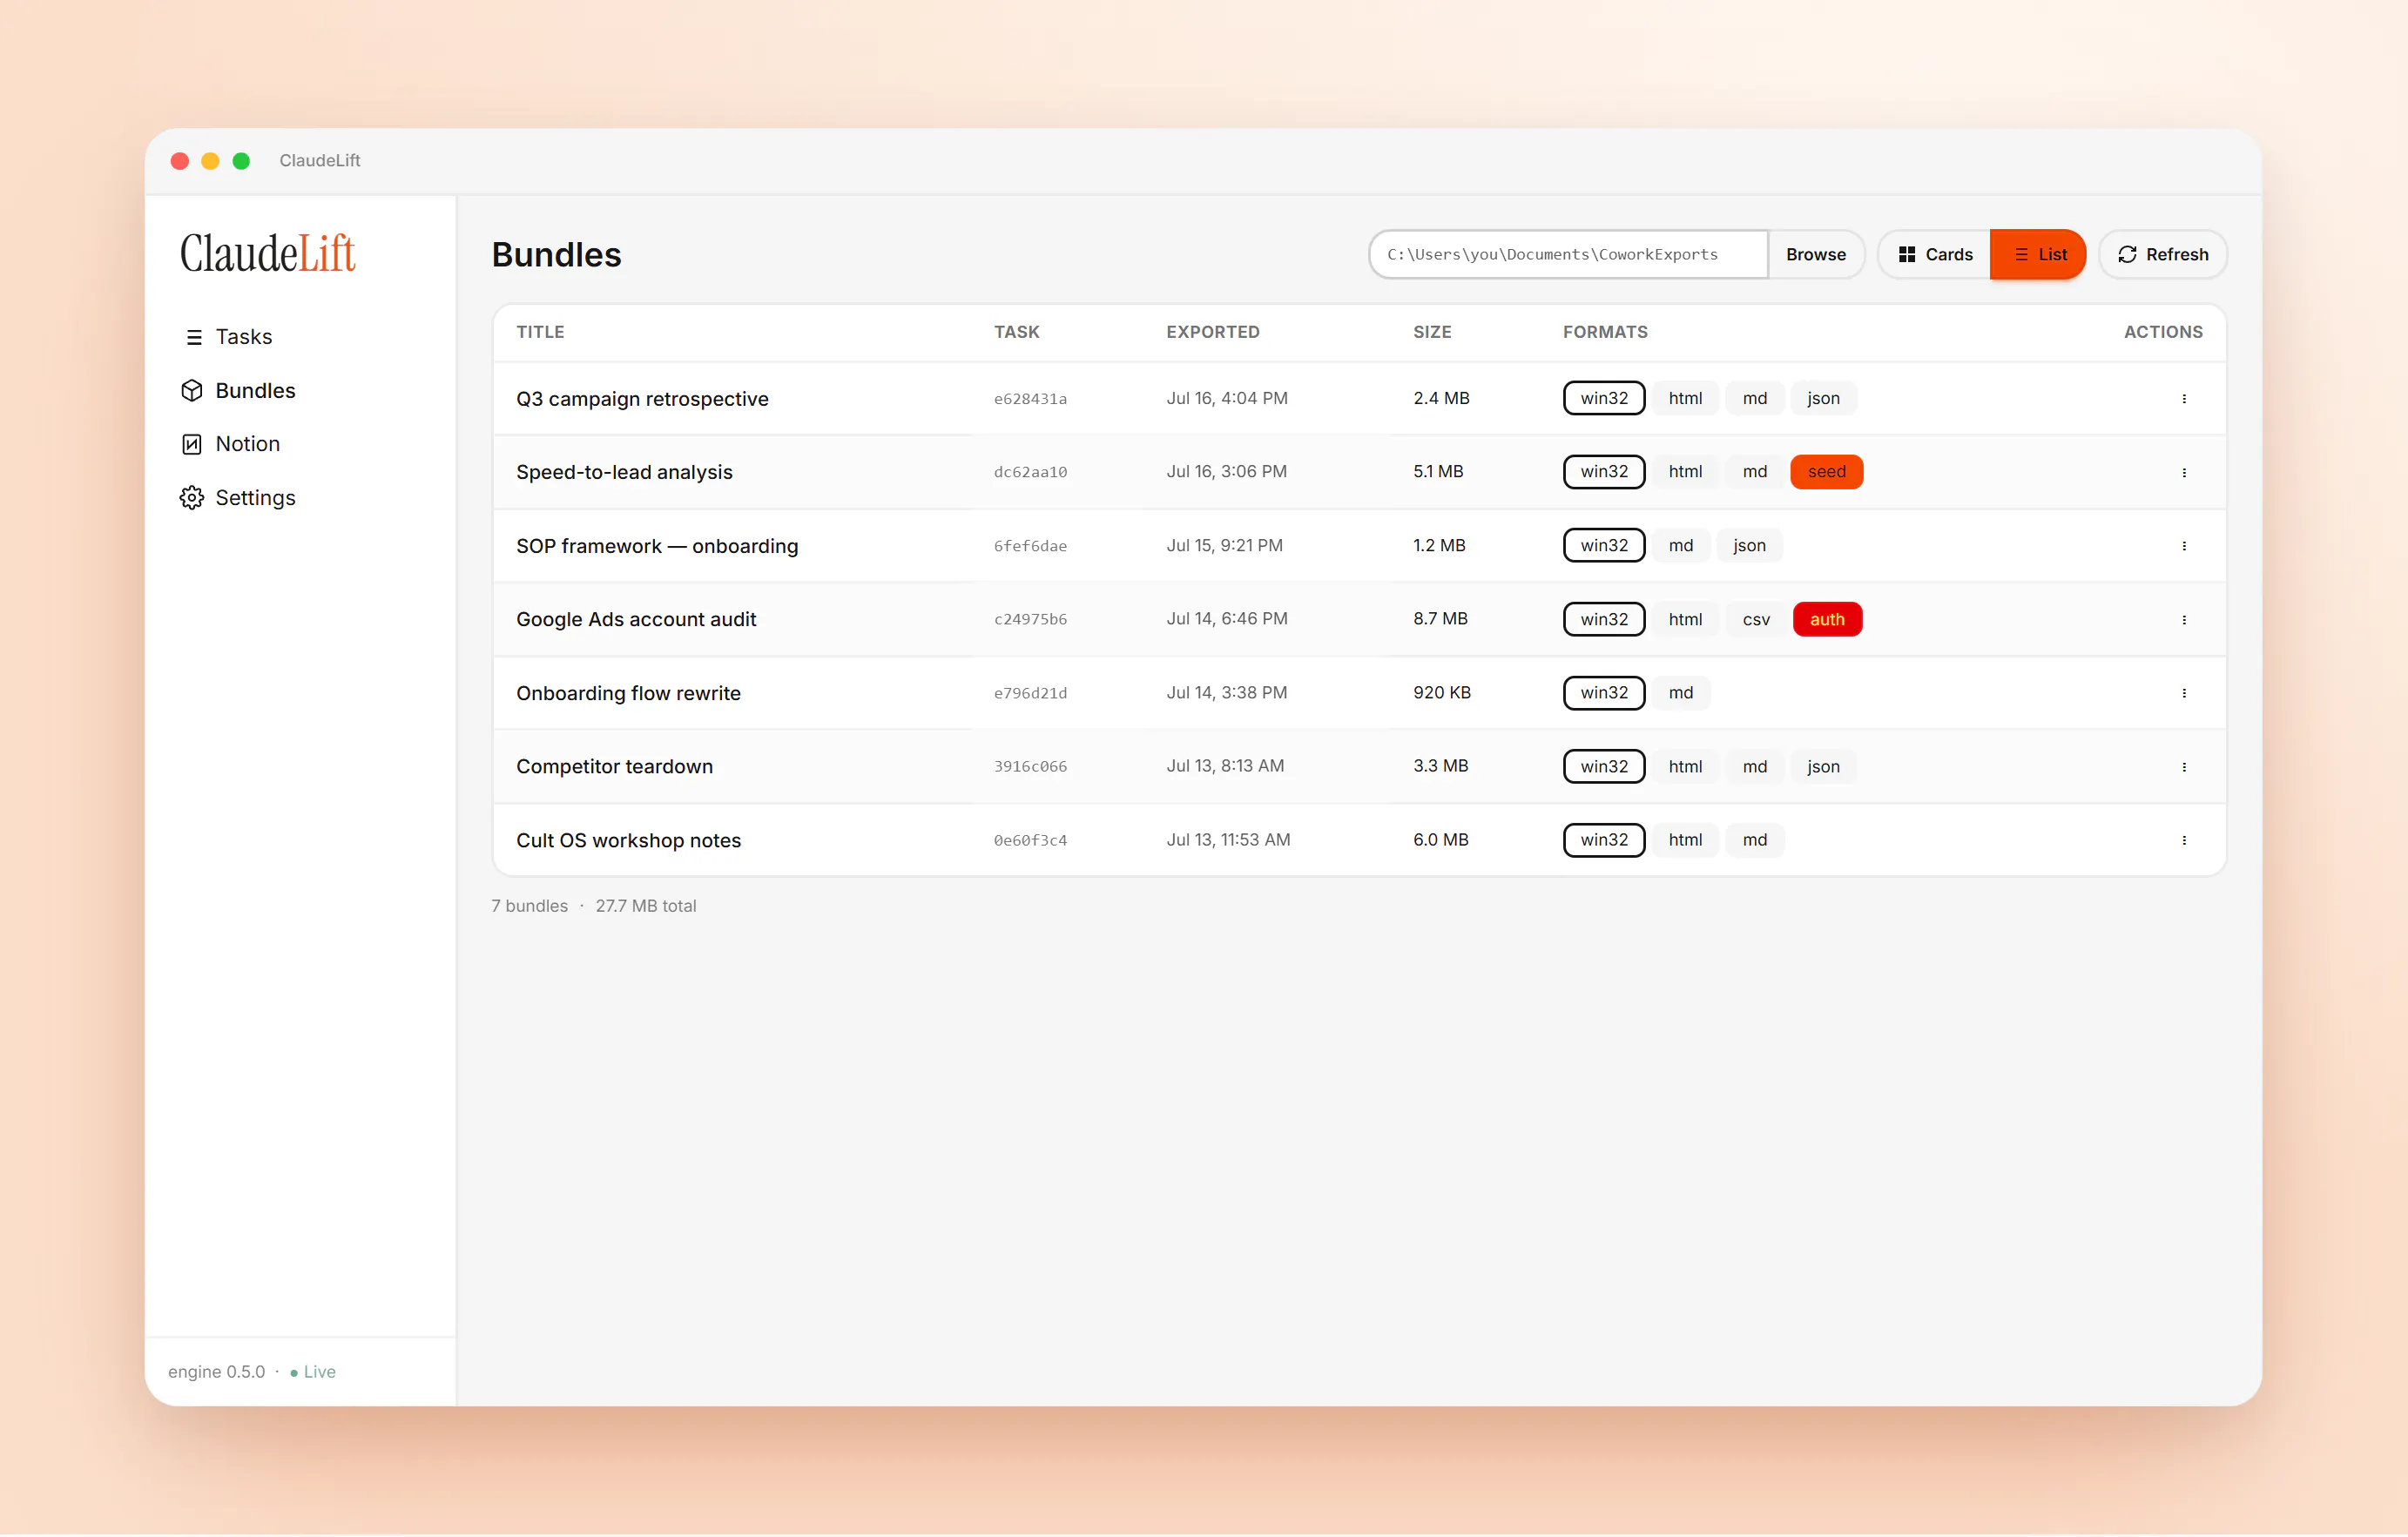Image resolution: width=2408 pixels, height=1537 pixels.
Task: Click the FORMATS column header
Action: [1604, 332]
